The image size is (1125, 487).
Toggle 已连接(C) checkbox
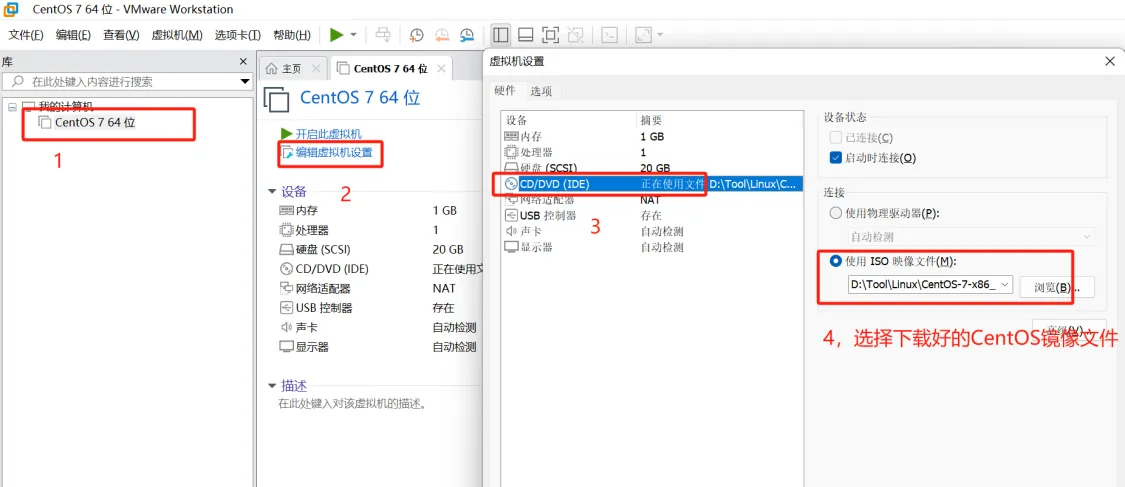point(835,138)
